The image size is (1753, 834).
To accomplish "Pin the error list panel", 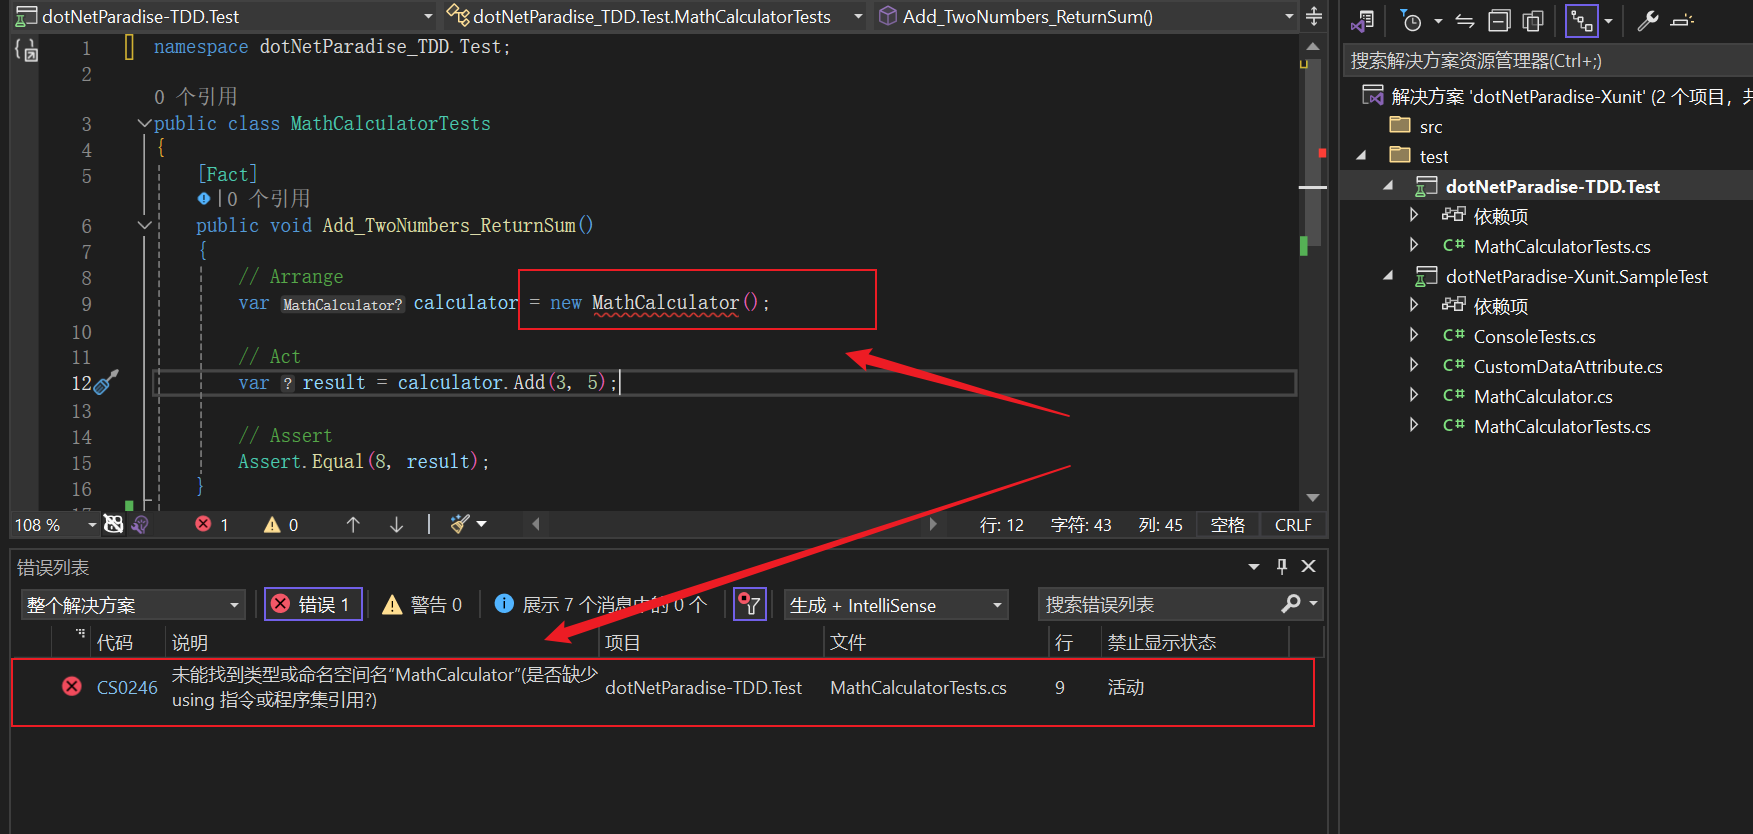I will tap(1282, 567).
